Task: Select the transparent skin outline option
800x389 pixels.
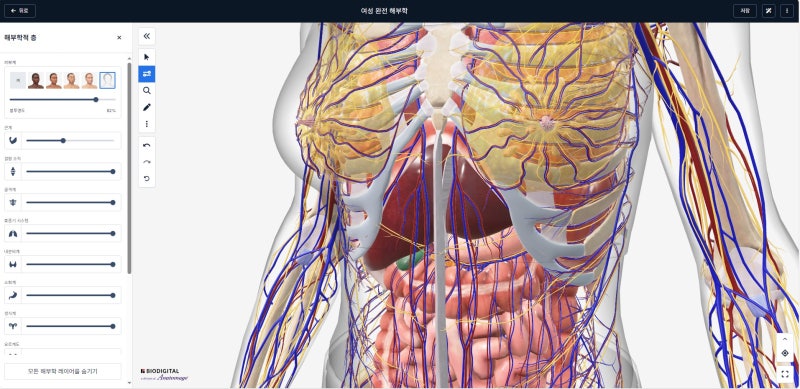Action: (x=107, y=80)
